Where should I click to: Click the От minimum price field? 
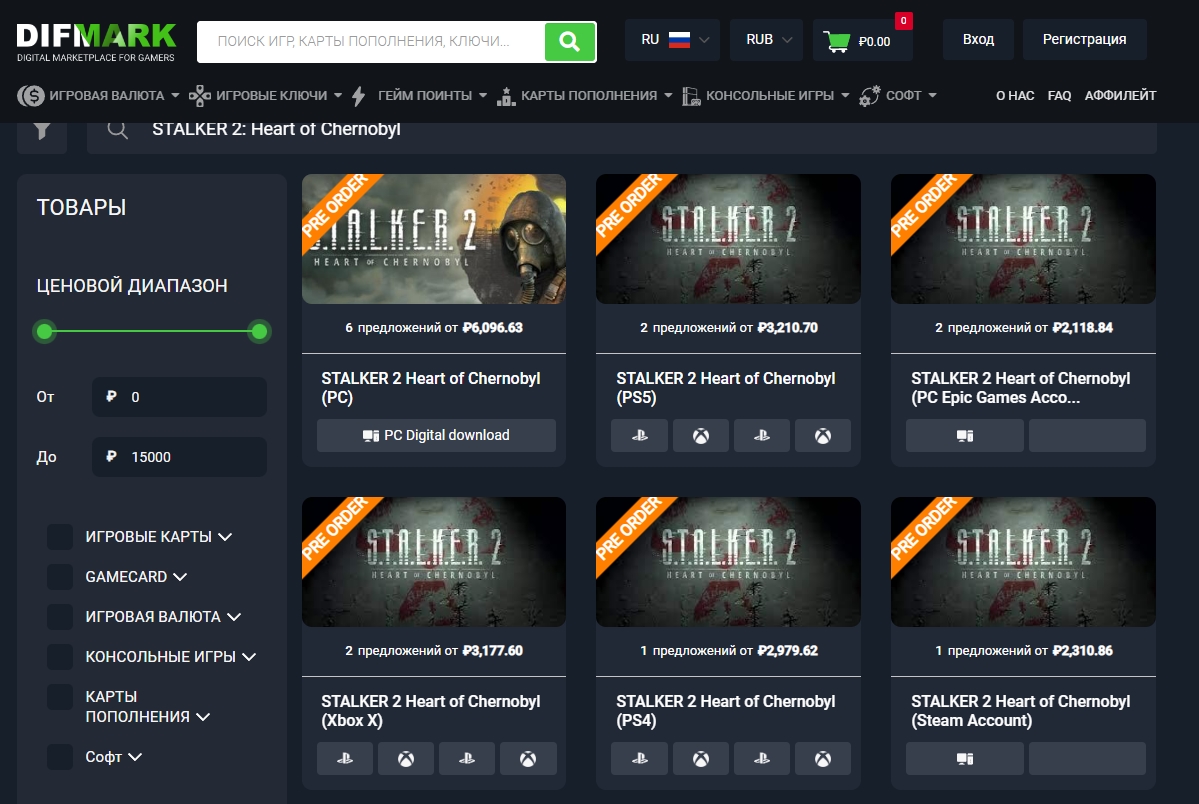pos(179,397)
